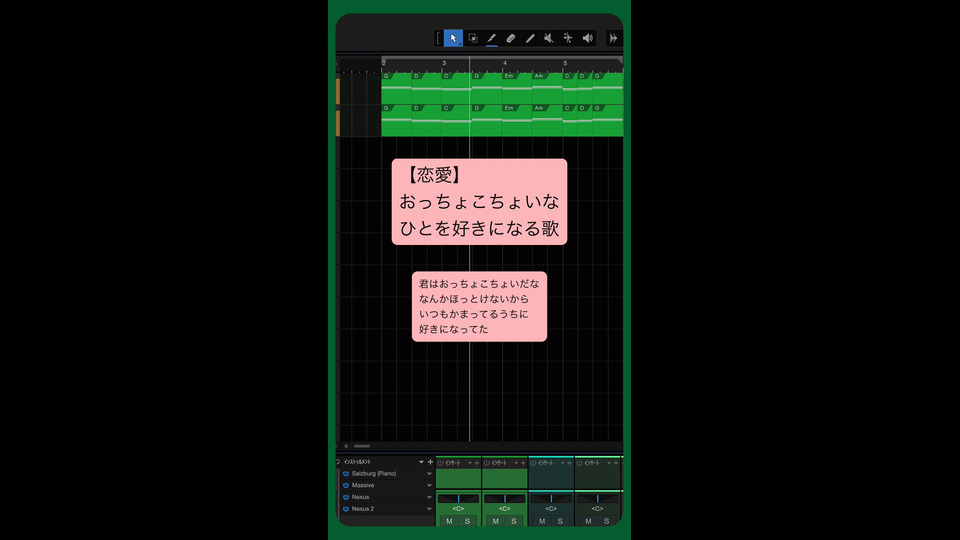The image size is (960, 540).
Task: Open the Nexus dropdown arrow
Action: 429,497
